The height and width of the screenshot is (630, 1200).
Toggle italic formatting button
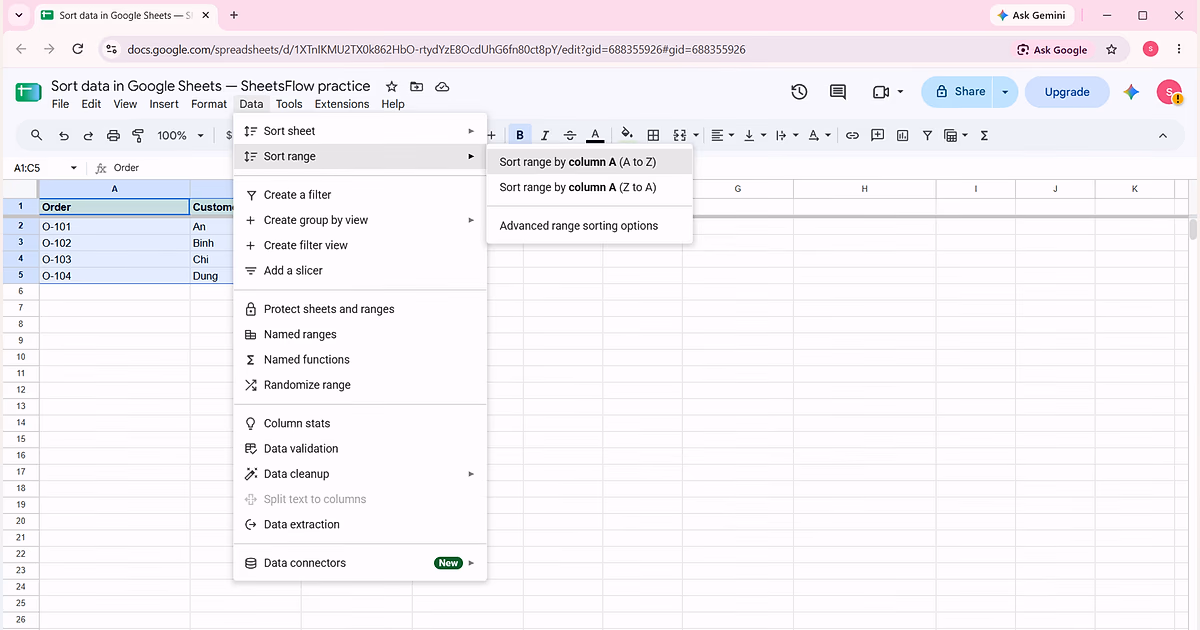pyautogui.click(x=545, y=135)
